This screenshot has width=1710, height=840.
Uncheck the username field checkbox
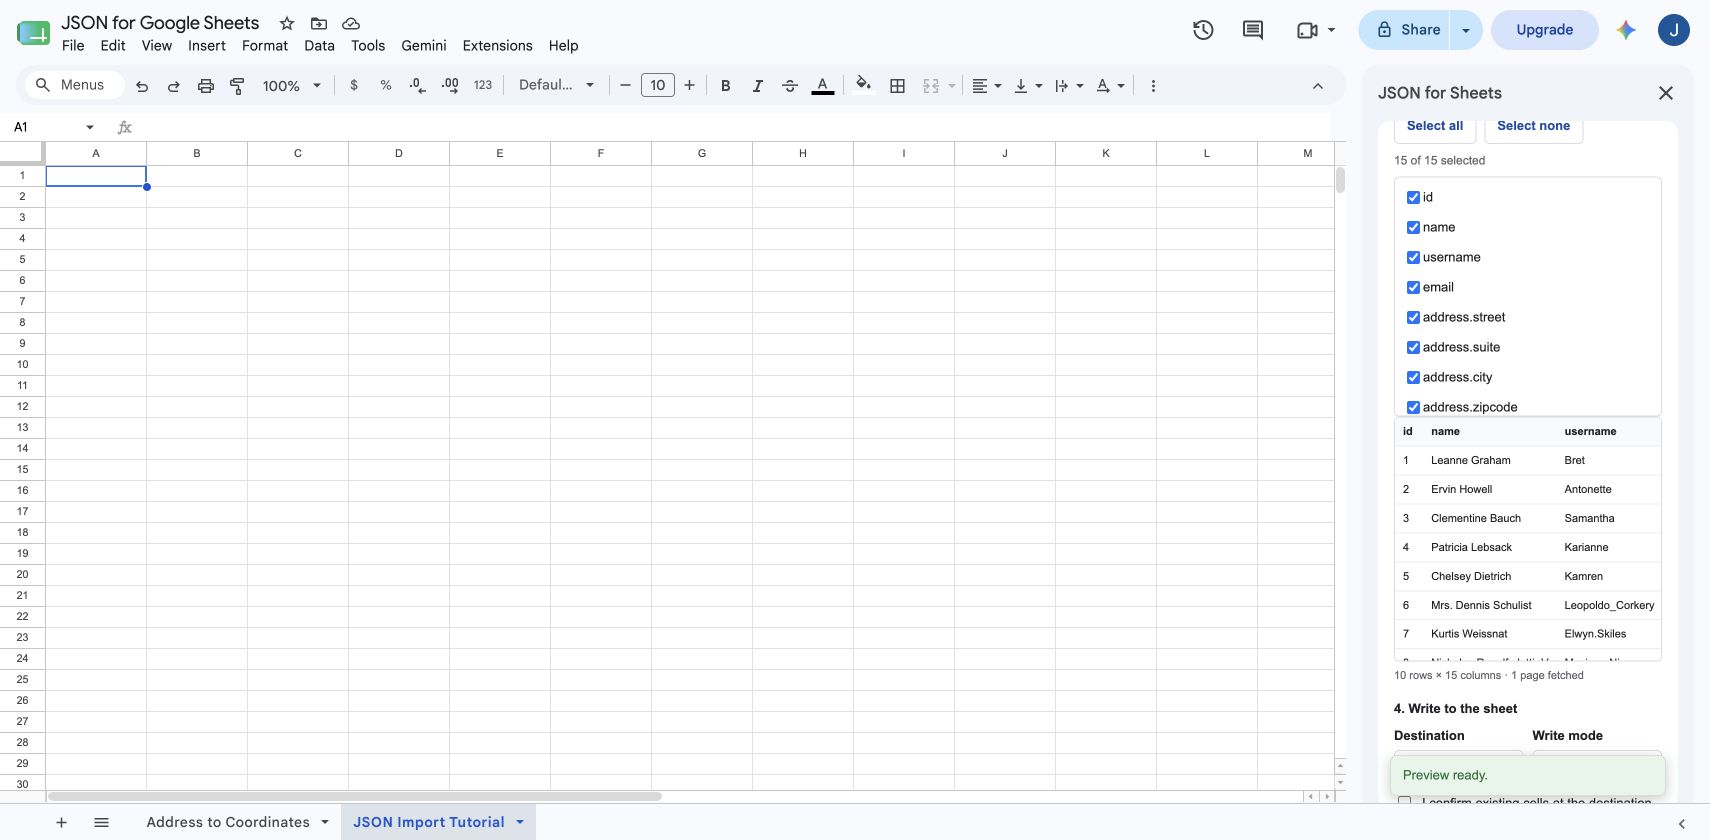click(x=1413, y=258)
